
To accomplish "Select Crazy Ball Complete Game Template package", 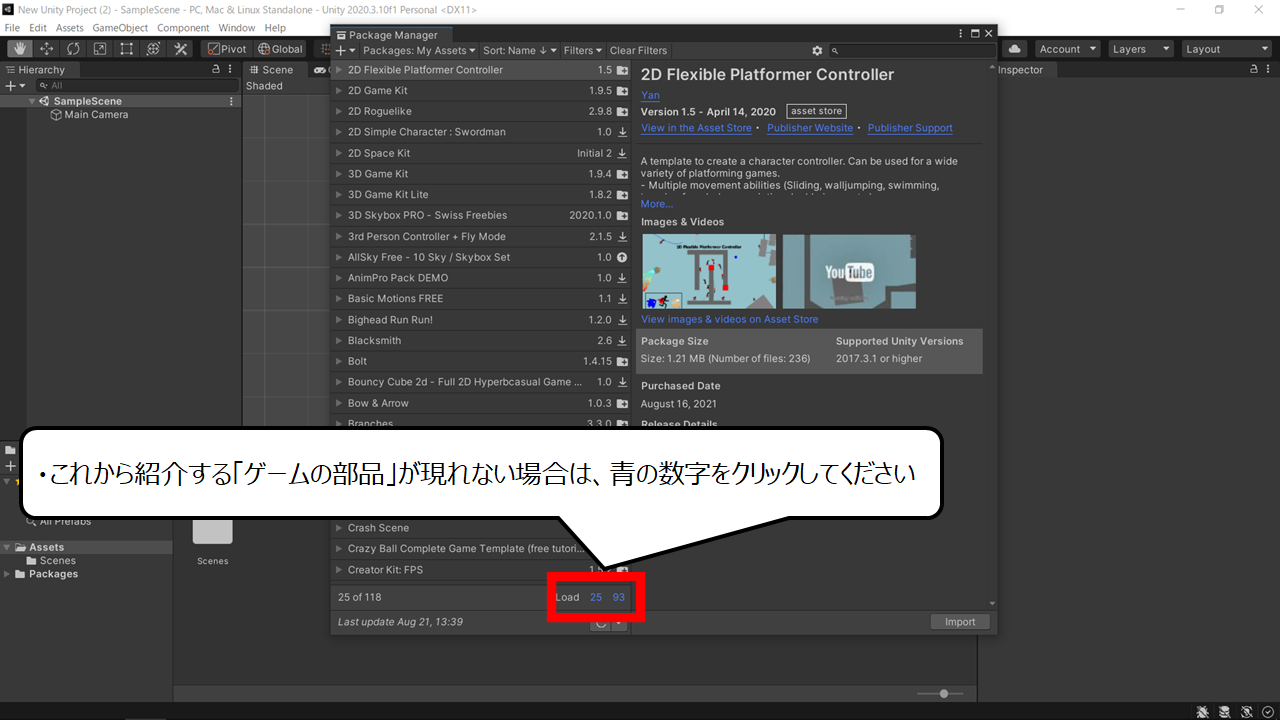I will click(481, 549).
